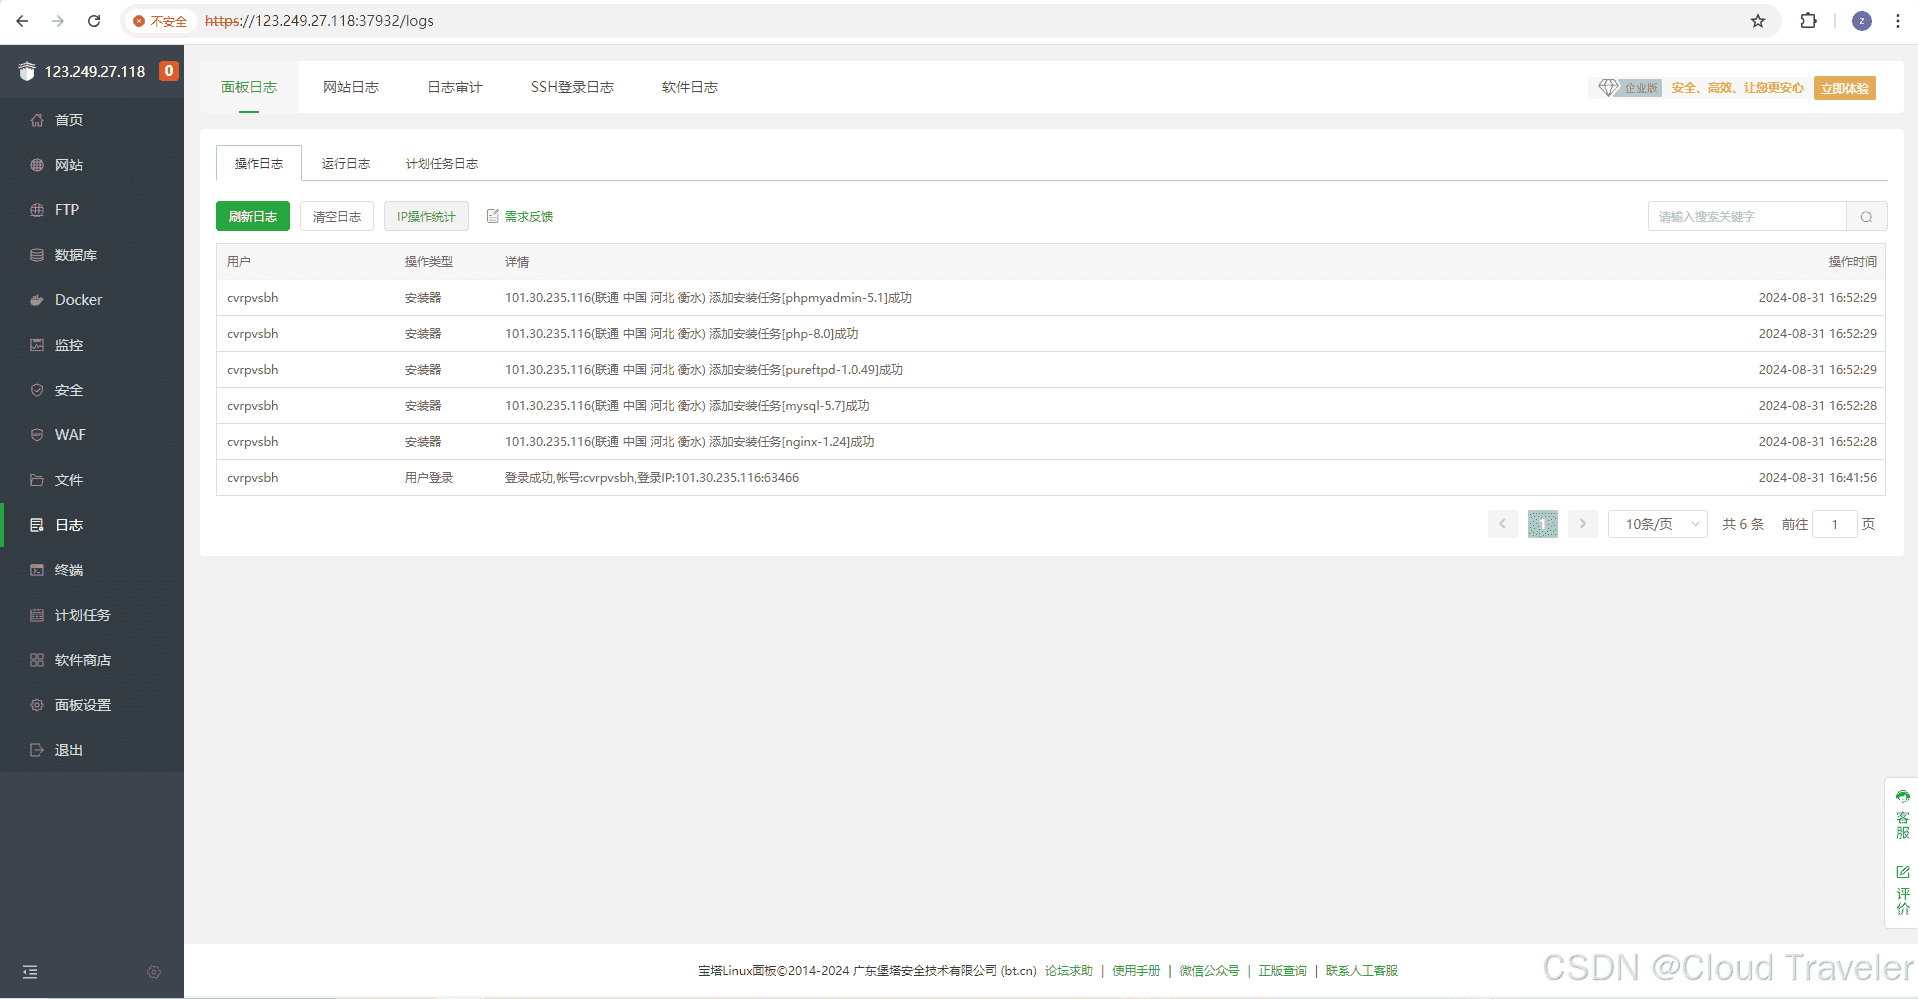Open the WAF firewall section
Viewport: 1918px width, 999px height.
tap(69, 435)
